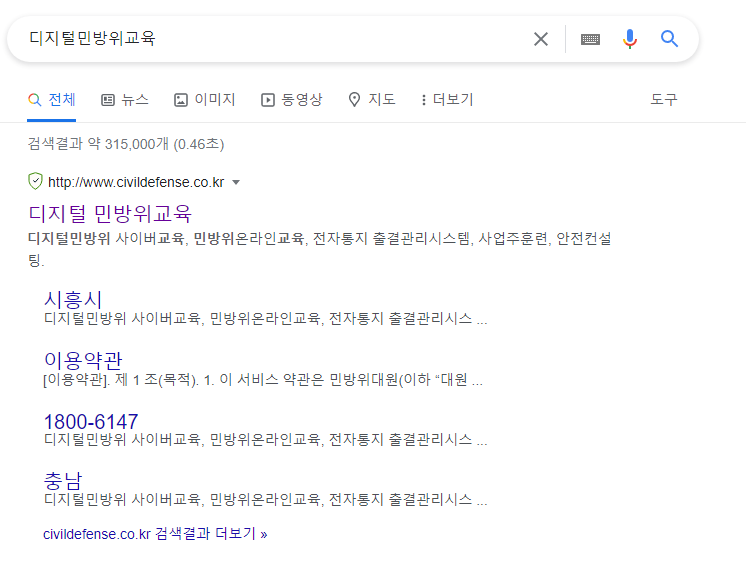Screen dimensions: 746x568
Task: Click the play icon in the 동영상 tab
Action: coord(268,100)
